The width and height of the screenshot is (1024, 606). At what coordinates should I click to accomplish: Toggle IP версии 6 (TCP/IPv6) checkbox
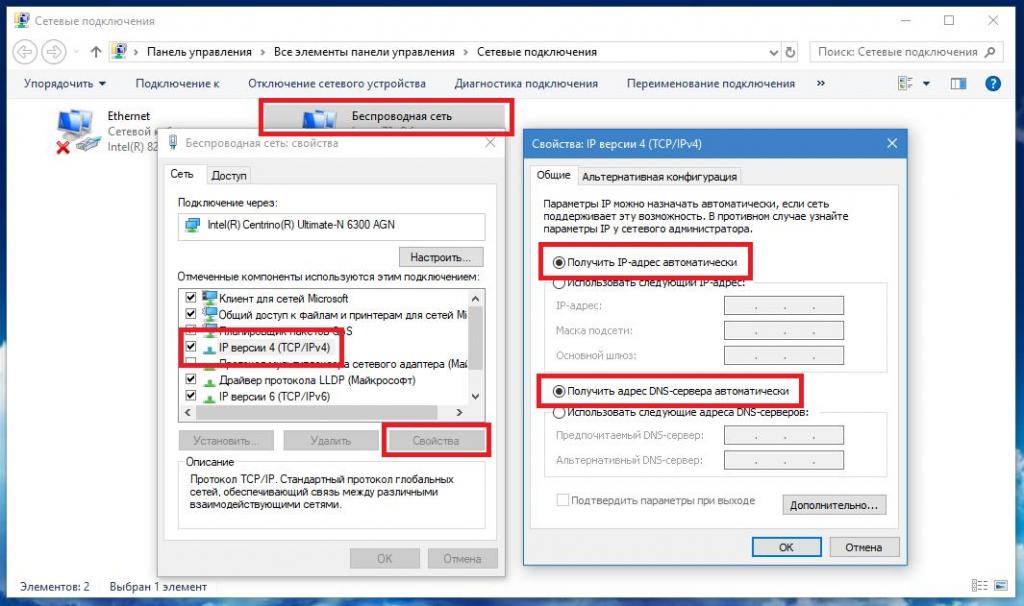(x=191, y=396)
